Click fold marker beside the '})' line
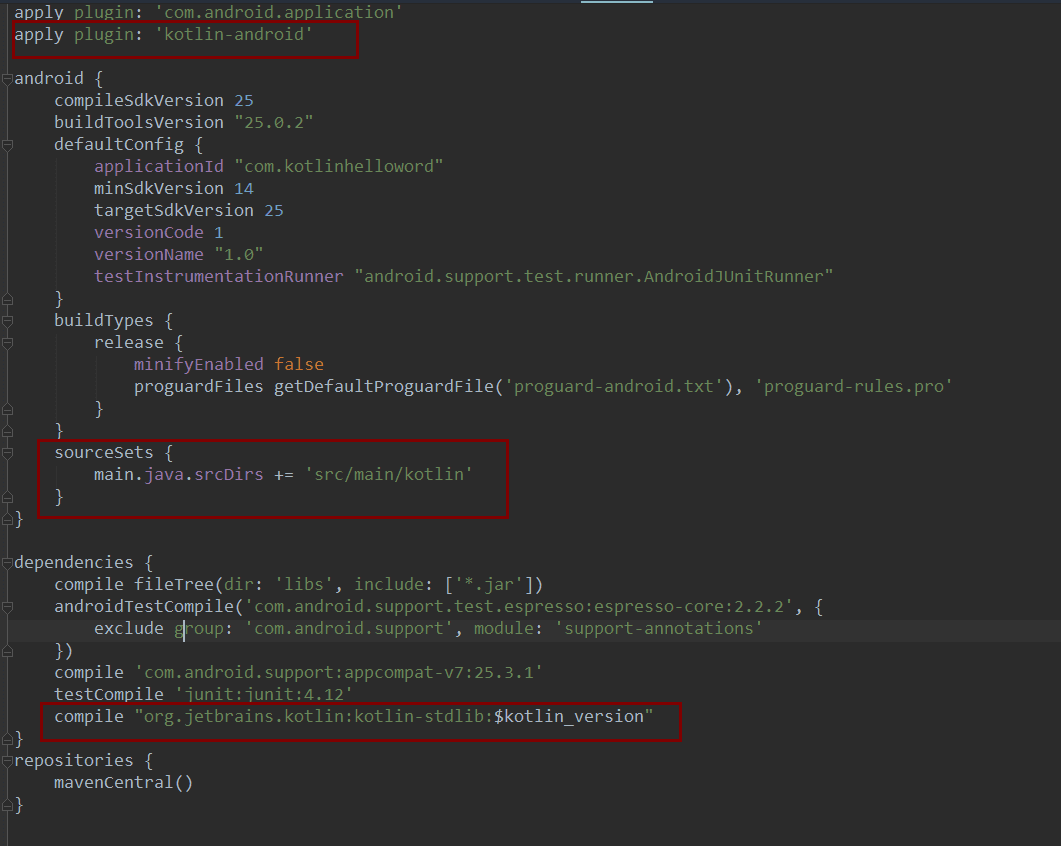The height and width of the screenshot is (846, 1061). tap(7, 651)
